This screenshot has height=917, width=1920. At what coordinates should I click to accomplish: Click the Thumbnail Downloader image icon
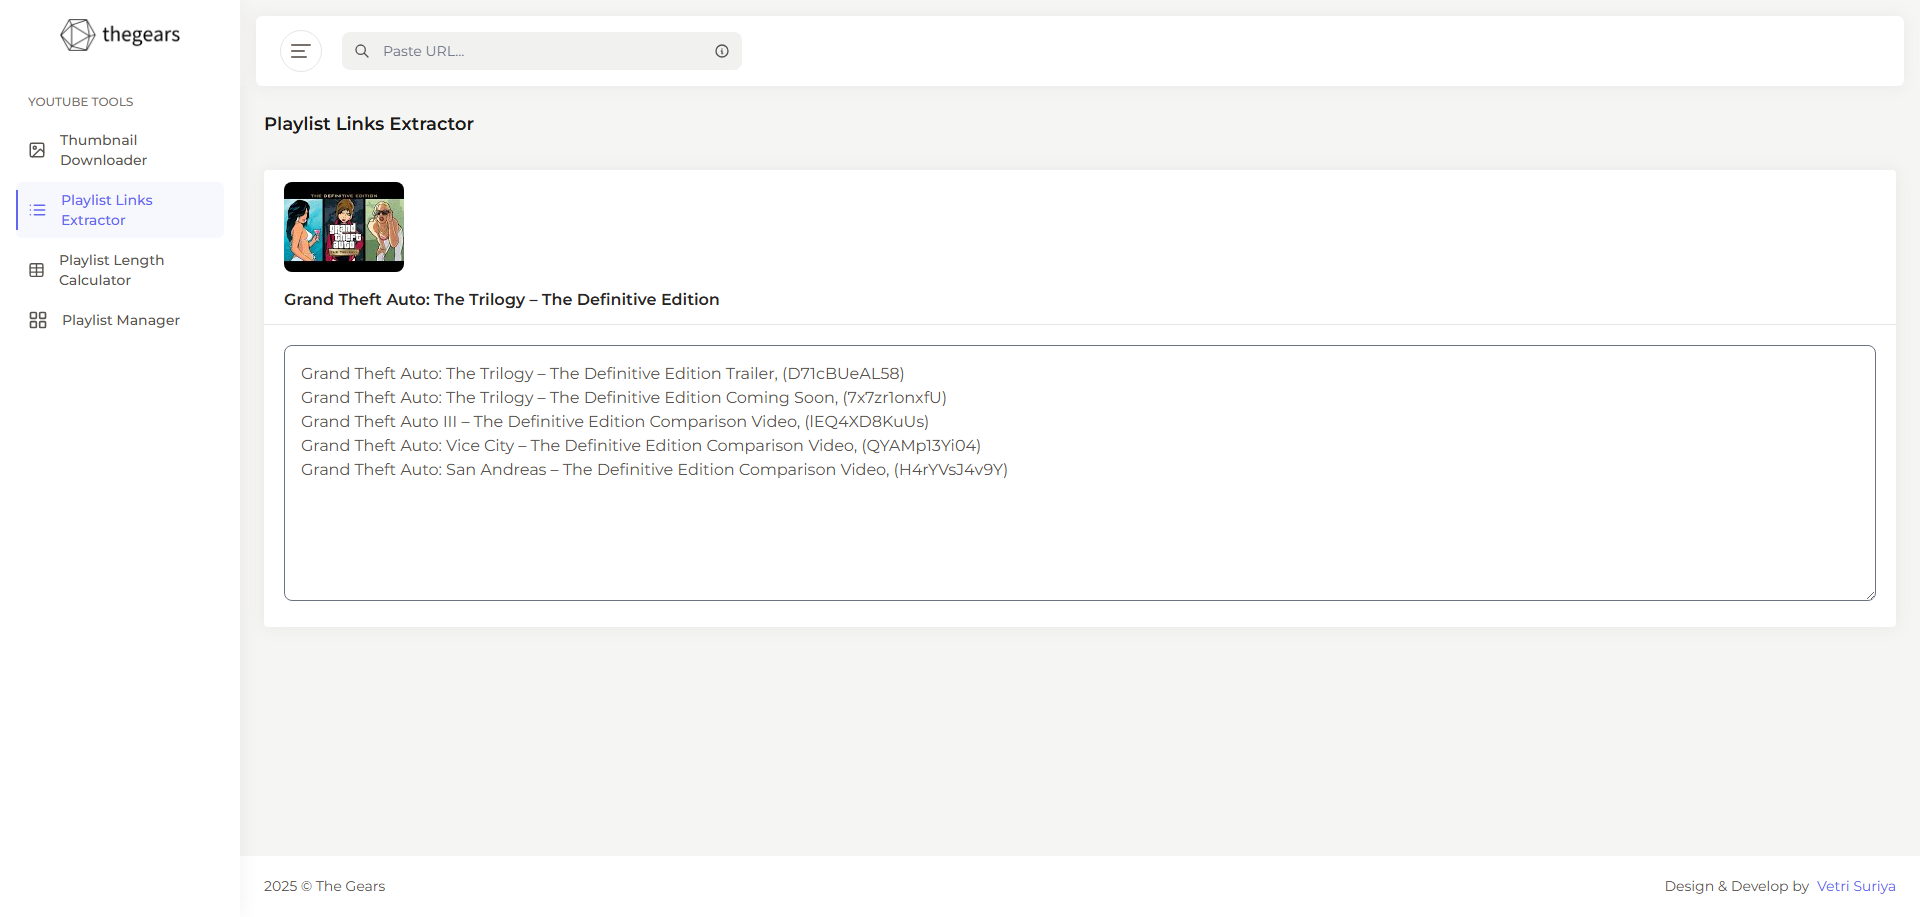37,150
